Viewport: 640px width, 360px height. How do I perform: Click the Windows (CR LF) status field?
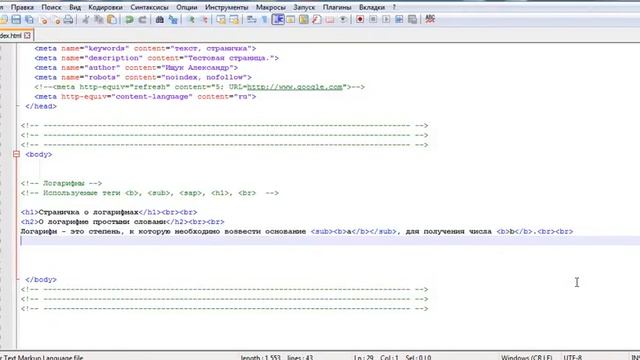(x=527, y=357)
